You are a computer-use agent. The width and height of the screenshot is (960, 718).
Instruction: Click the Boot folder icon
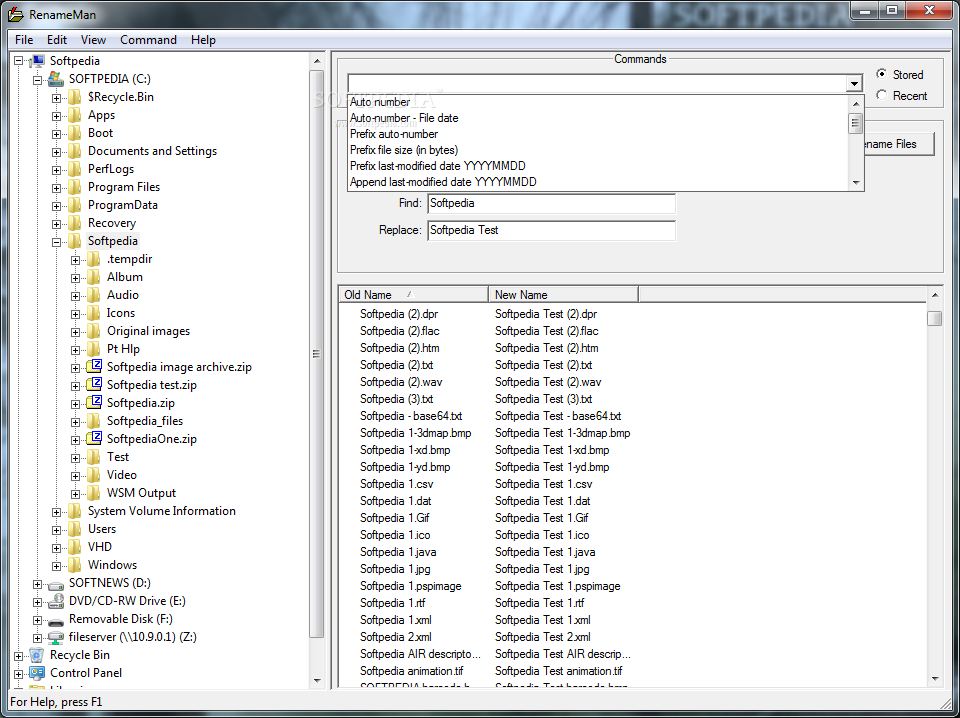(75, 133)
